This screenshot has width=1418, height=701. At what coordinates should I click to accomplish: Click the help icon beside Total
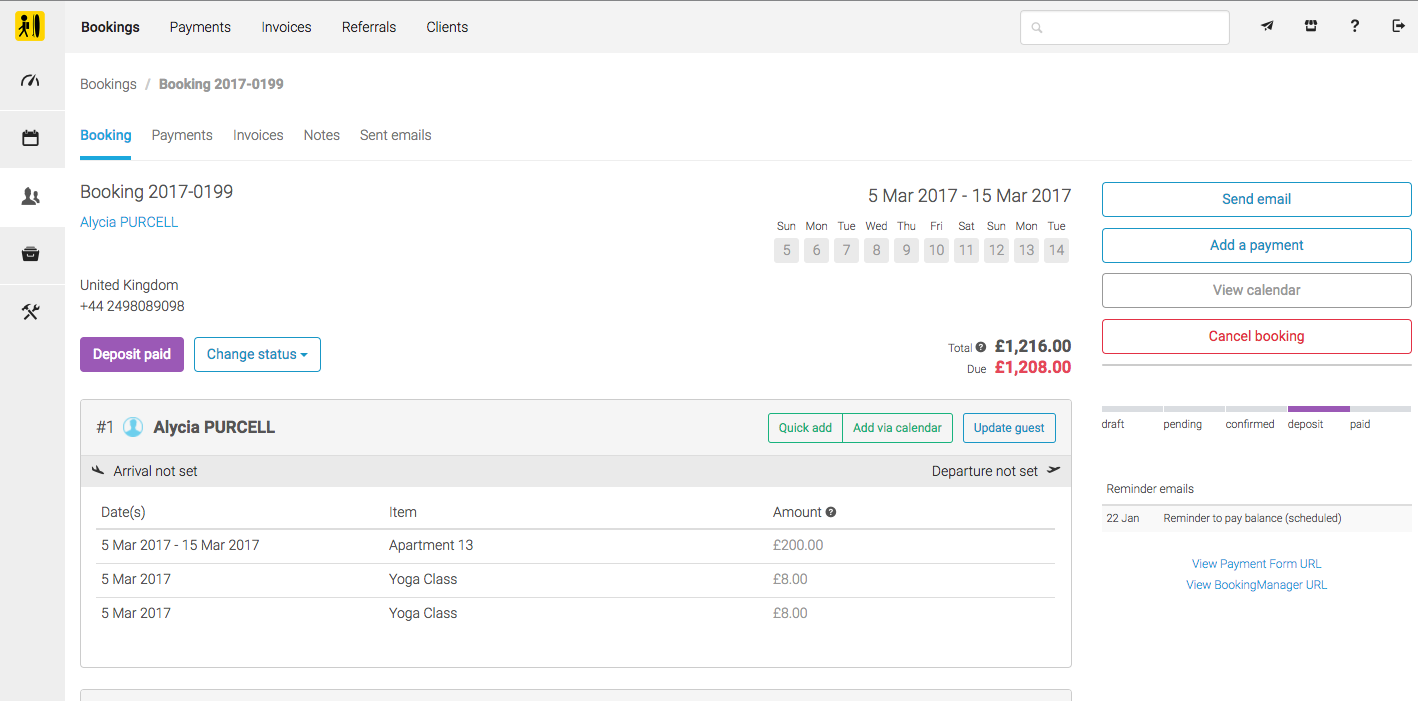click(x=981, y=348)
